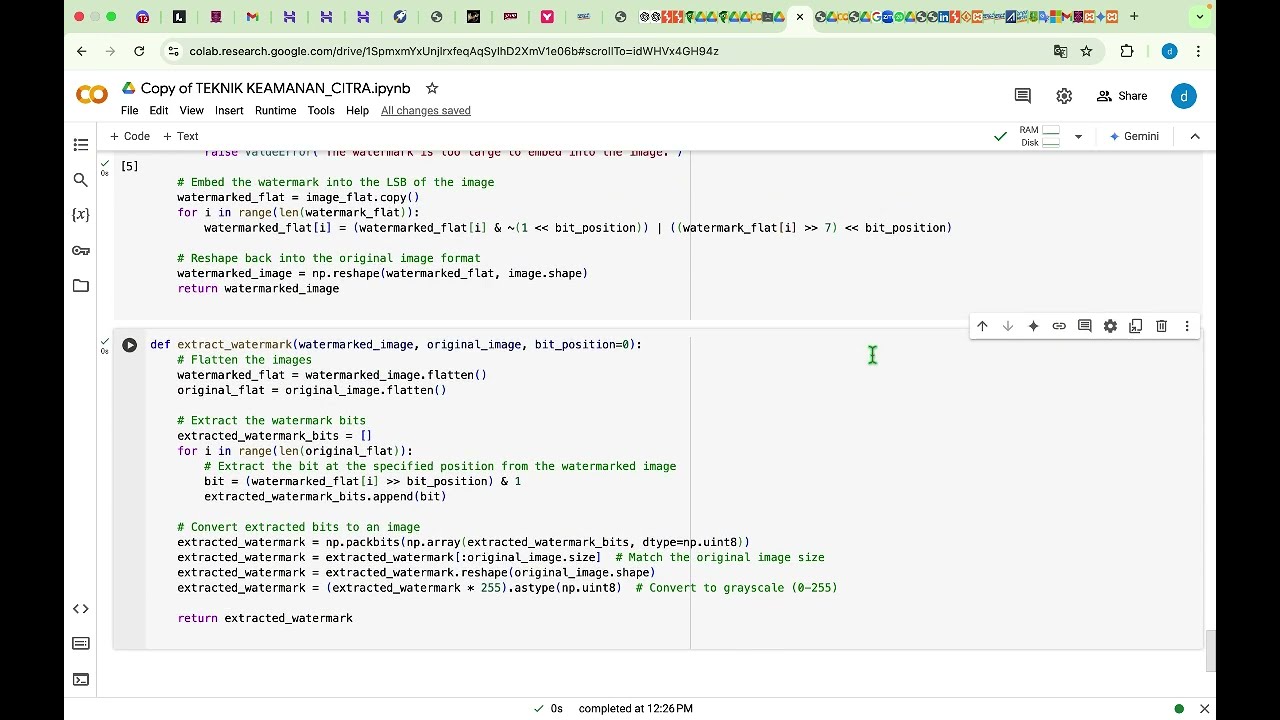Open Find and replace in sidebar

[81, 180]
